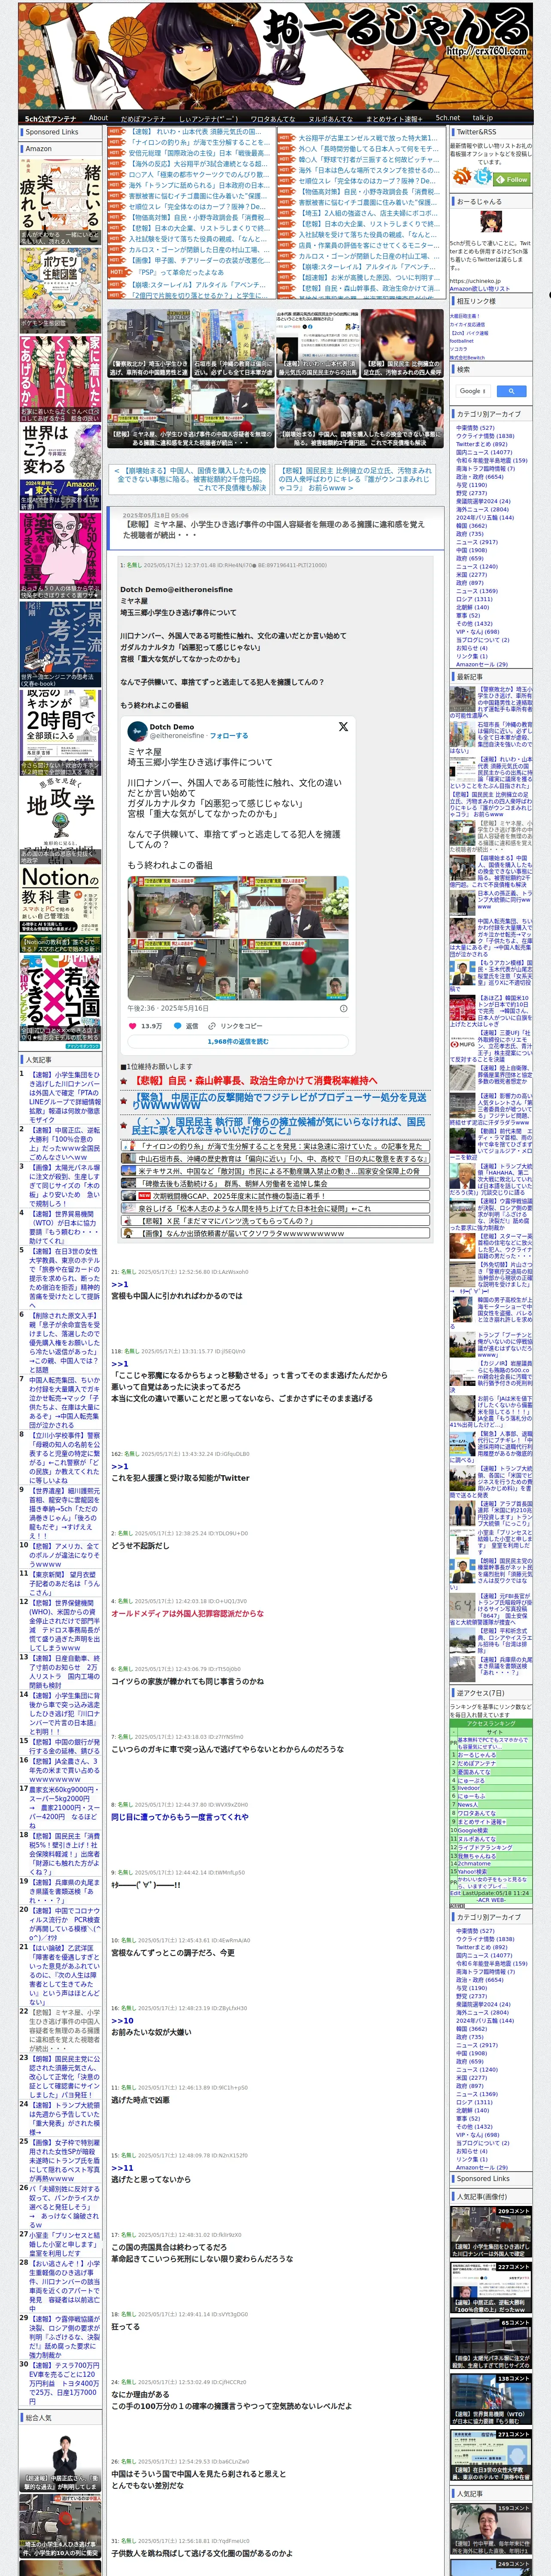Open 5ch公式アンテナ nav tab

(x=50, y=118)
